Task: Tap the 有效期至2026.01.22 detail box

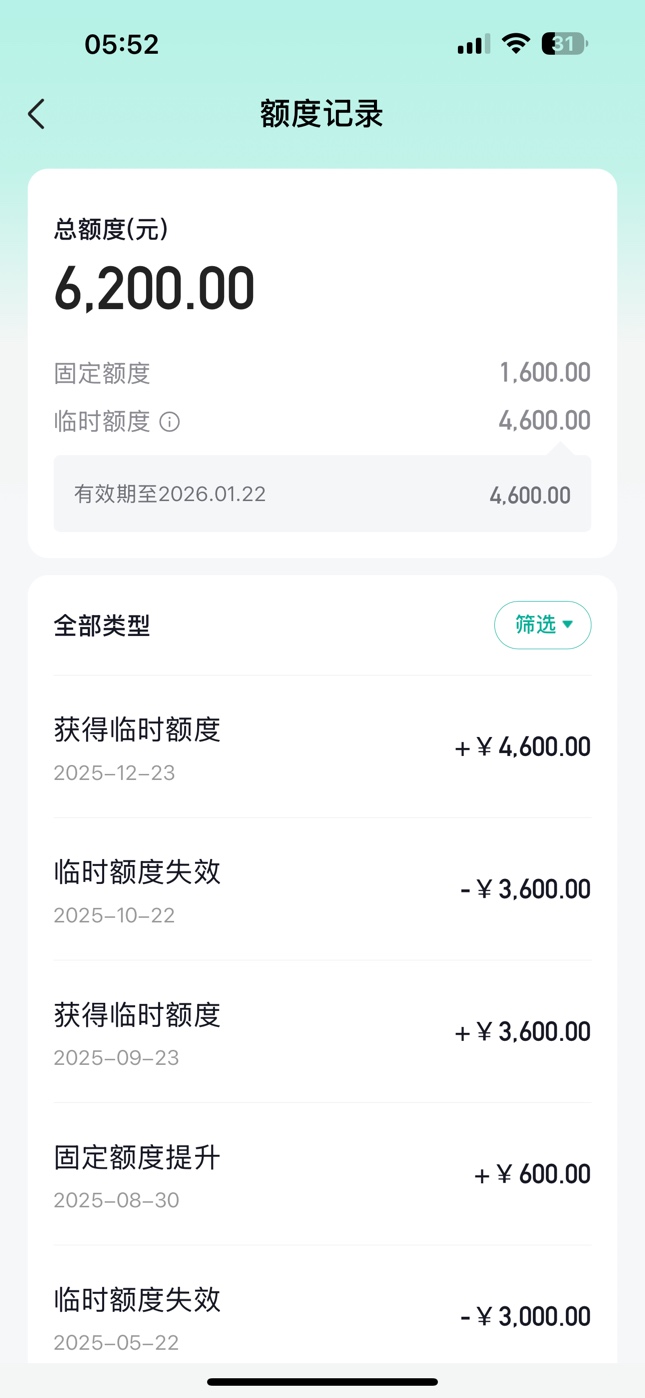Action: (x=322, y=494)
